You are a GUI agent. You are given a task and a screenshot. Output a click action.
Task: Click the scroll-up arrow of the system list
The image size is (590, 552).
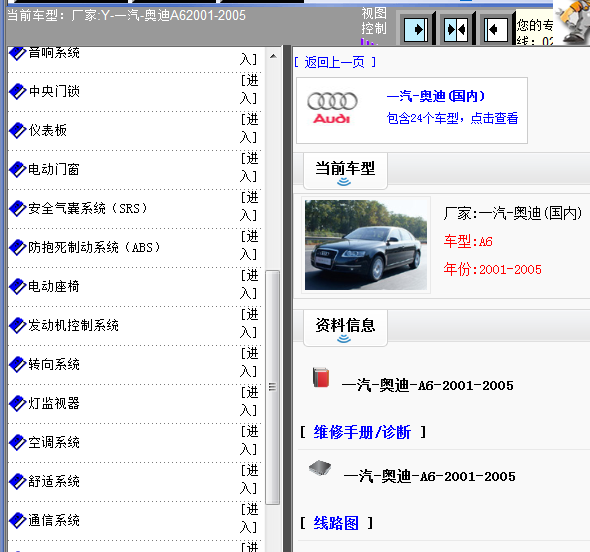click(x=273, y=56)
